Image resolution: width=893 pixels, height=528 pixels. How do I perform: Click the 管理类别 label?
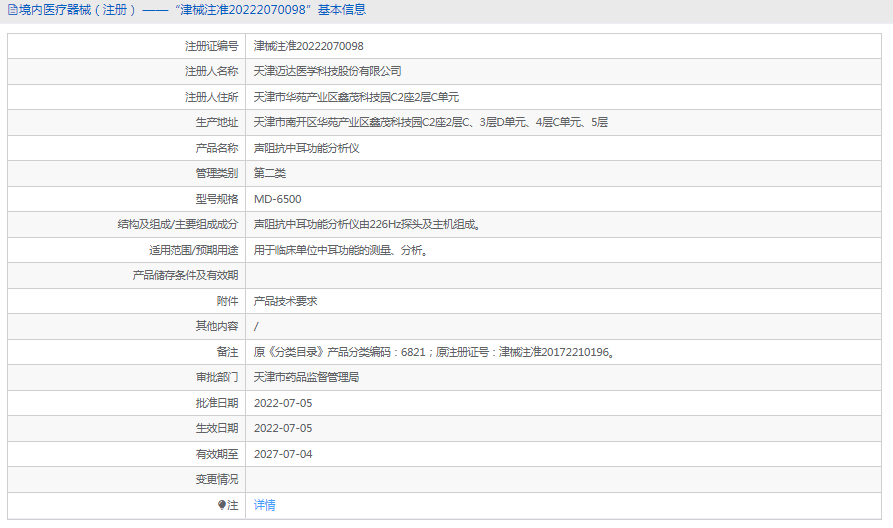(216, 173)
